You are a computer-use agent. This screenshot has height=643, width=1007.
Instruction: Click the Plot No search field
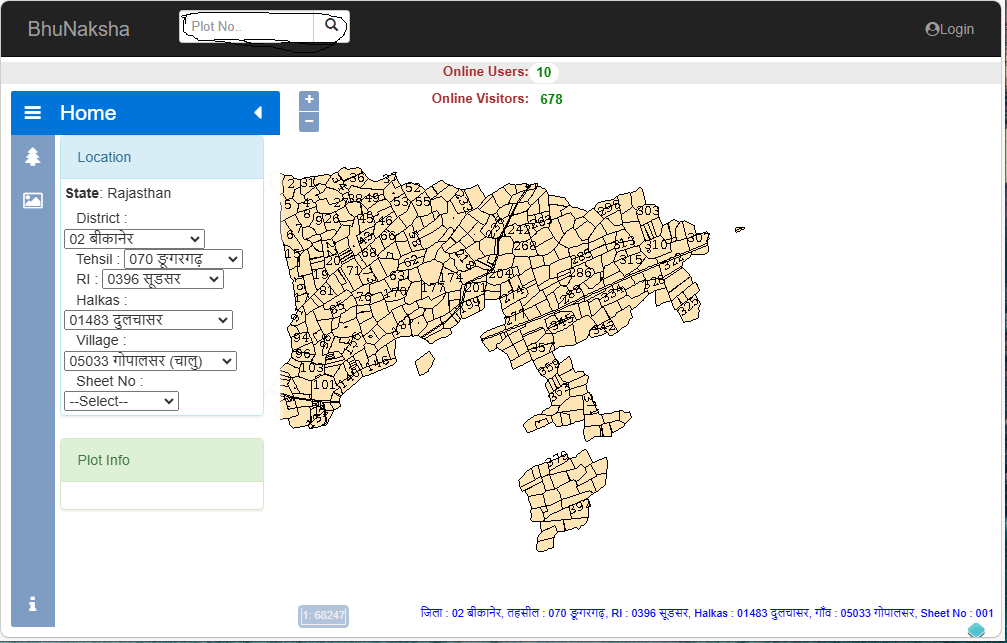coord(248,26)
